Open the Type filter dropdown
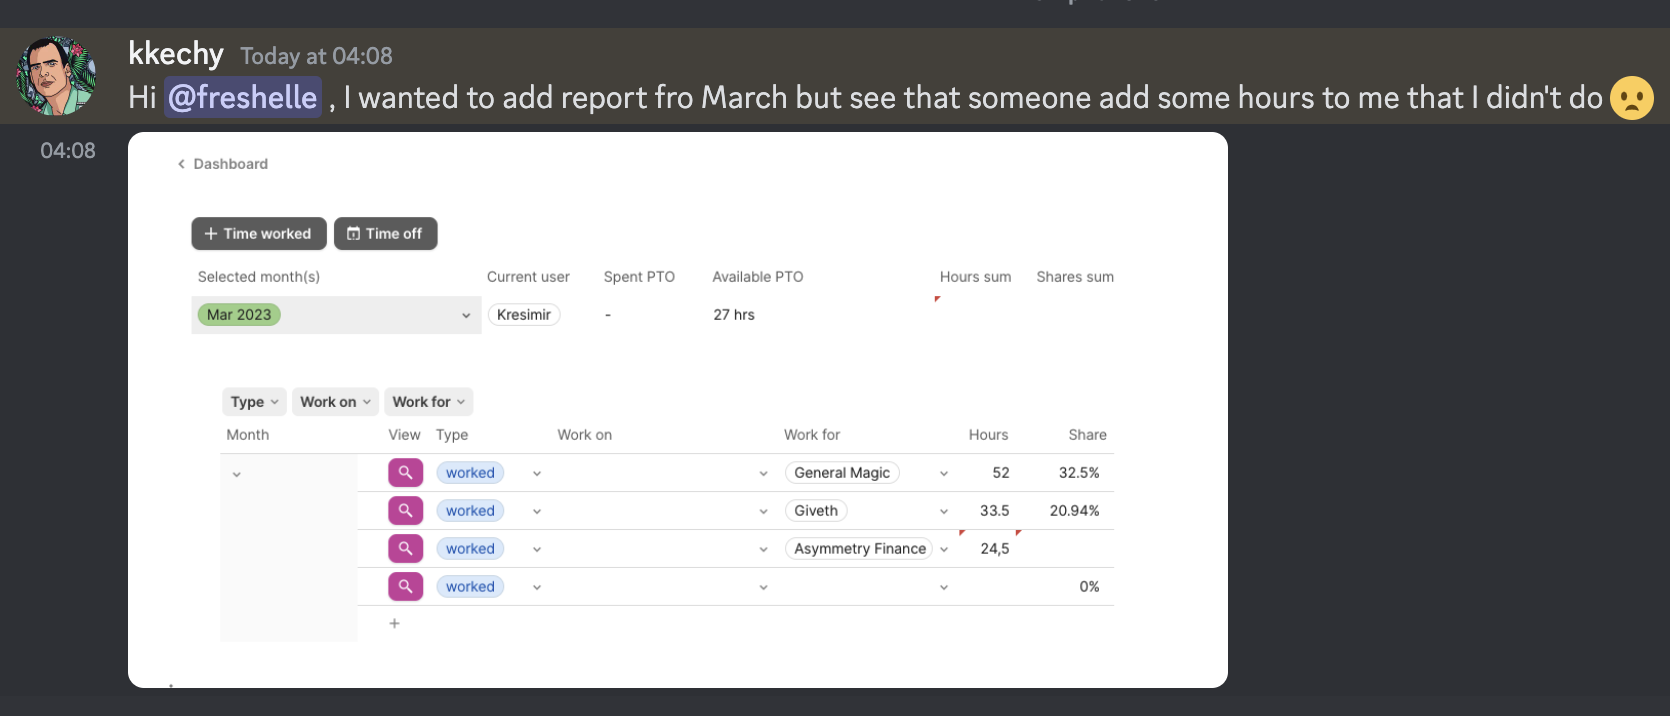 (254, 402)
